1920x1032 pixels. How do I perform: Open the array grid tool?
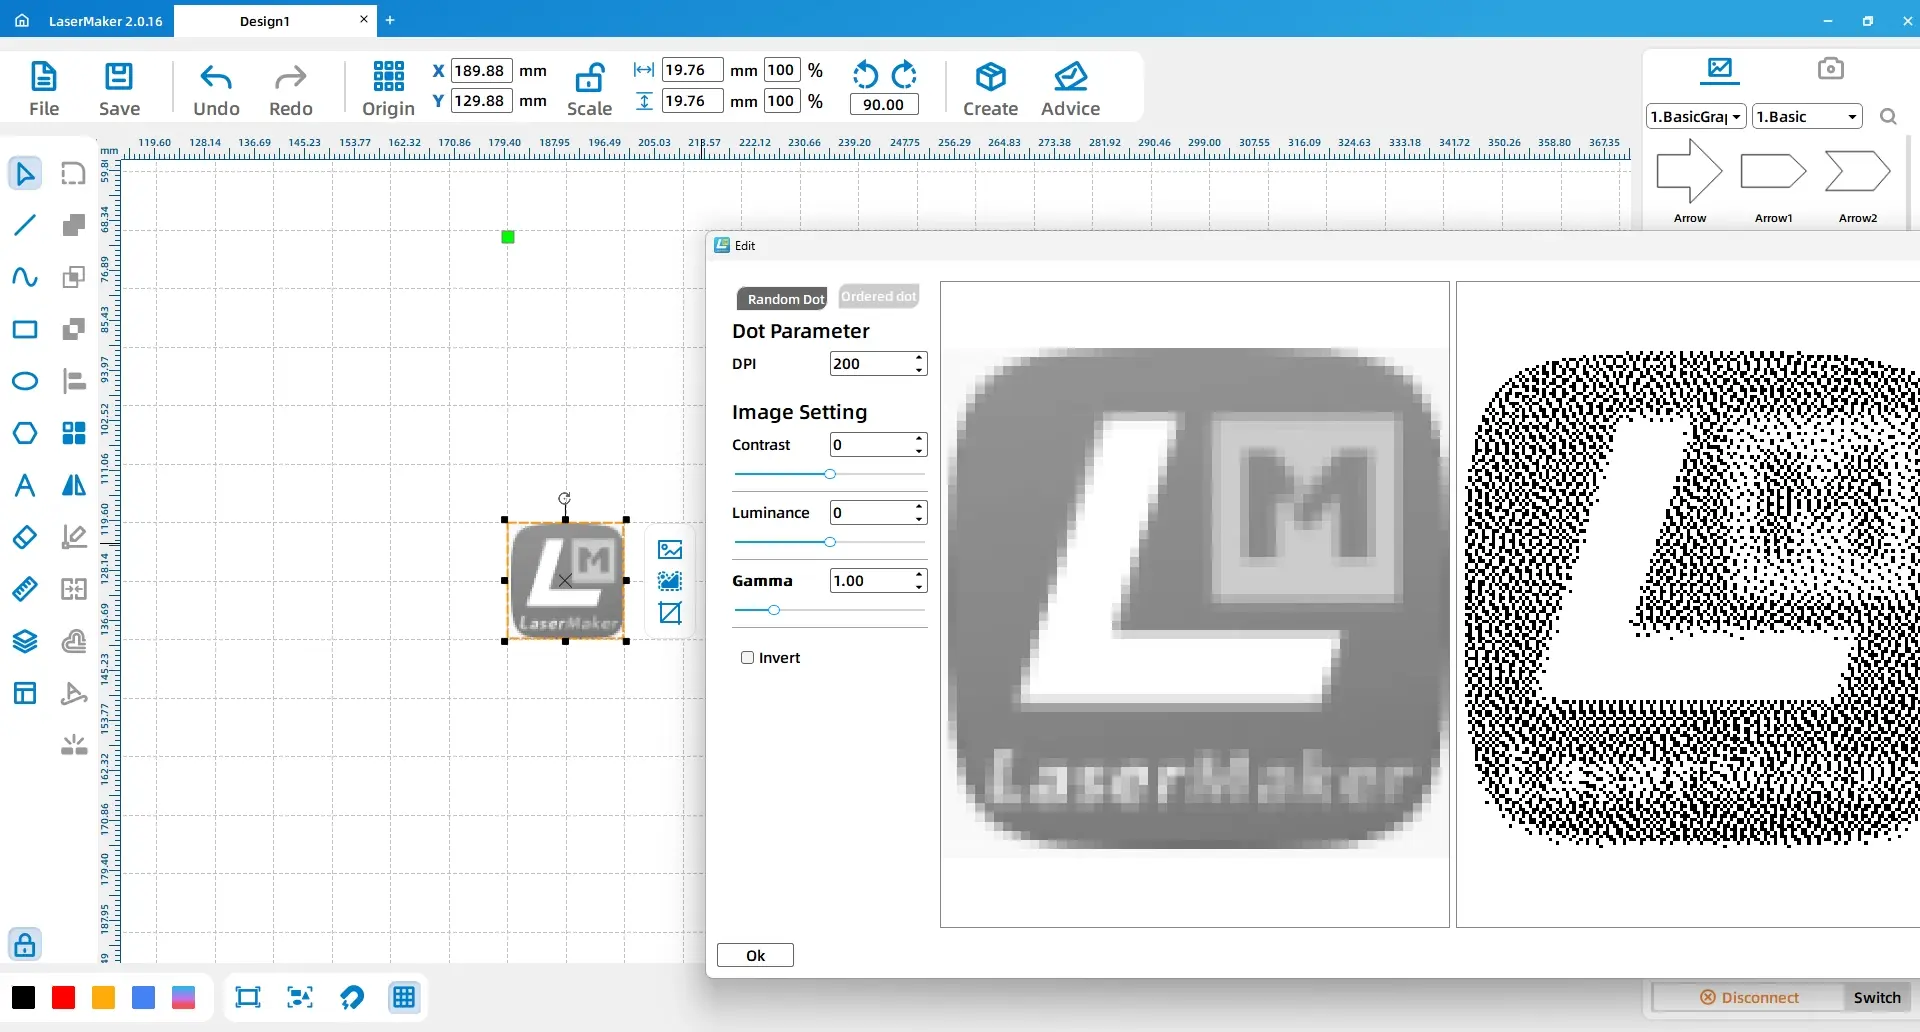click(x=74, y=433)
